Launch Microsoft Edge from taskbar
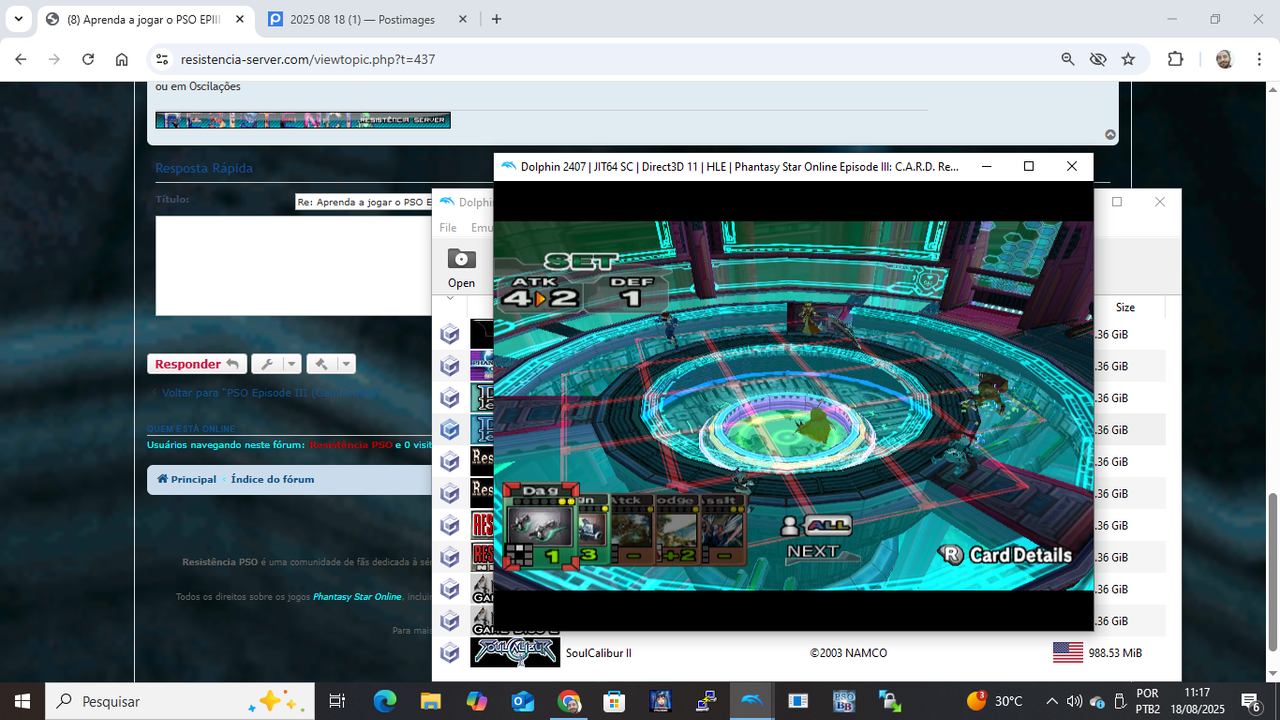This screenshot has height=720, width=1280. pyautogui.click(x=385, y=701)
